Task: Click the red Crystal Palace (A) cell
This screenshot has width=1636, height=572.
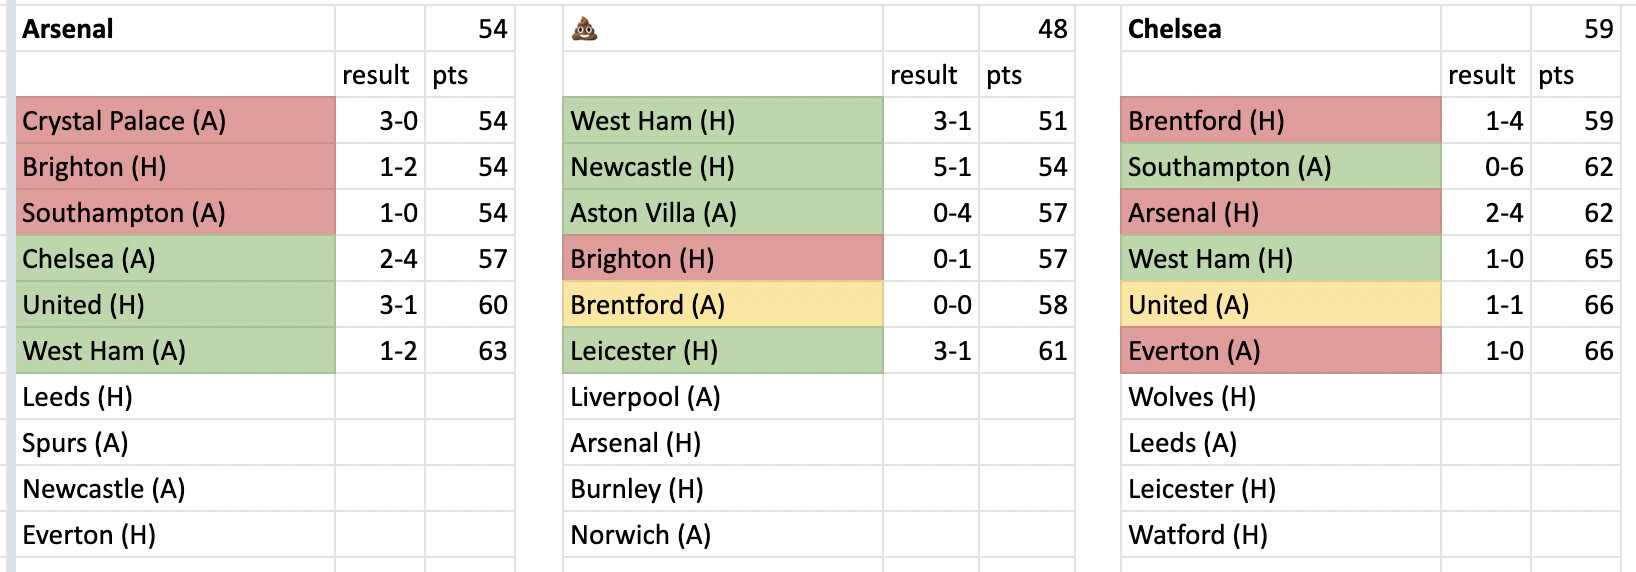Action: (175, 121)
